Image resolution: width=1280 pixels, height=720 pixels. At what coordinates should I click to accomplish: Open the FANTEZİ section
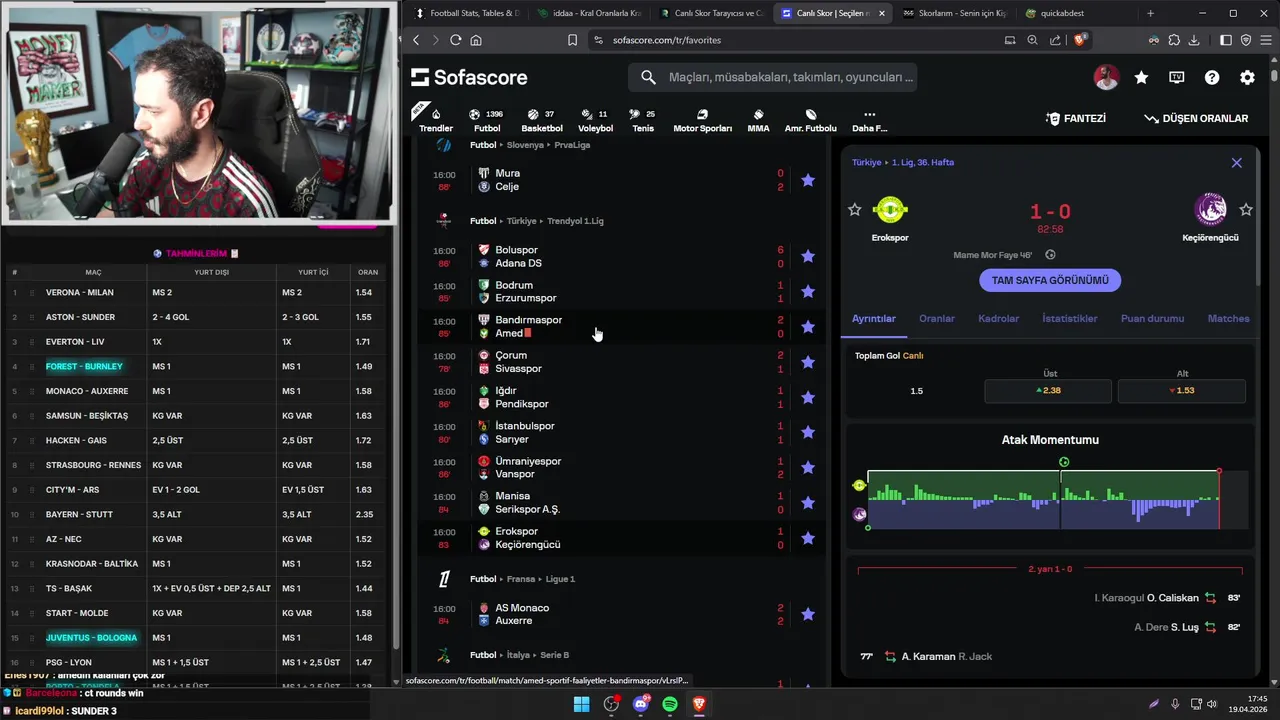pos(1076,118)
